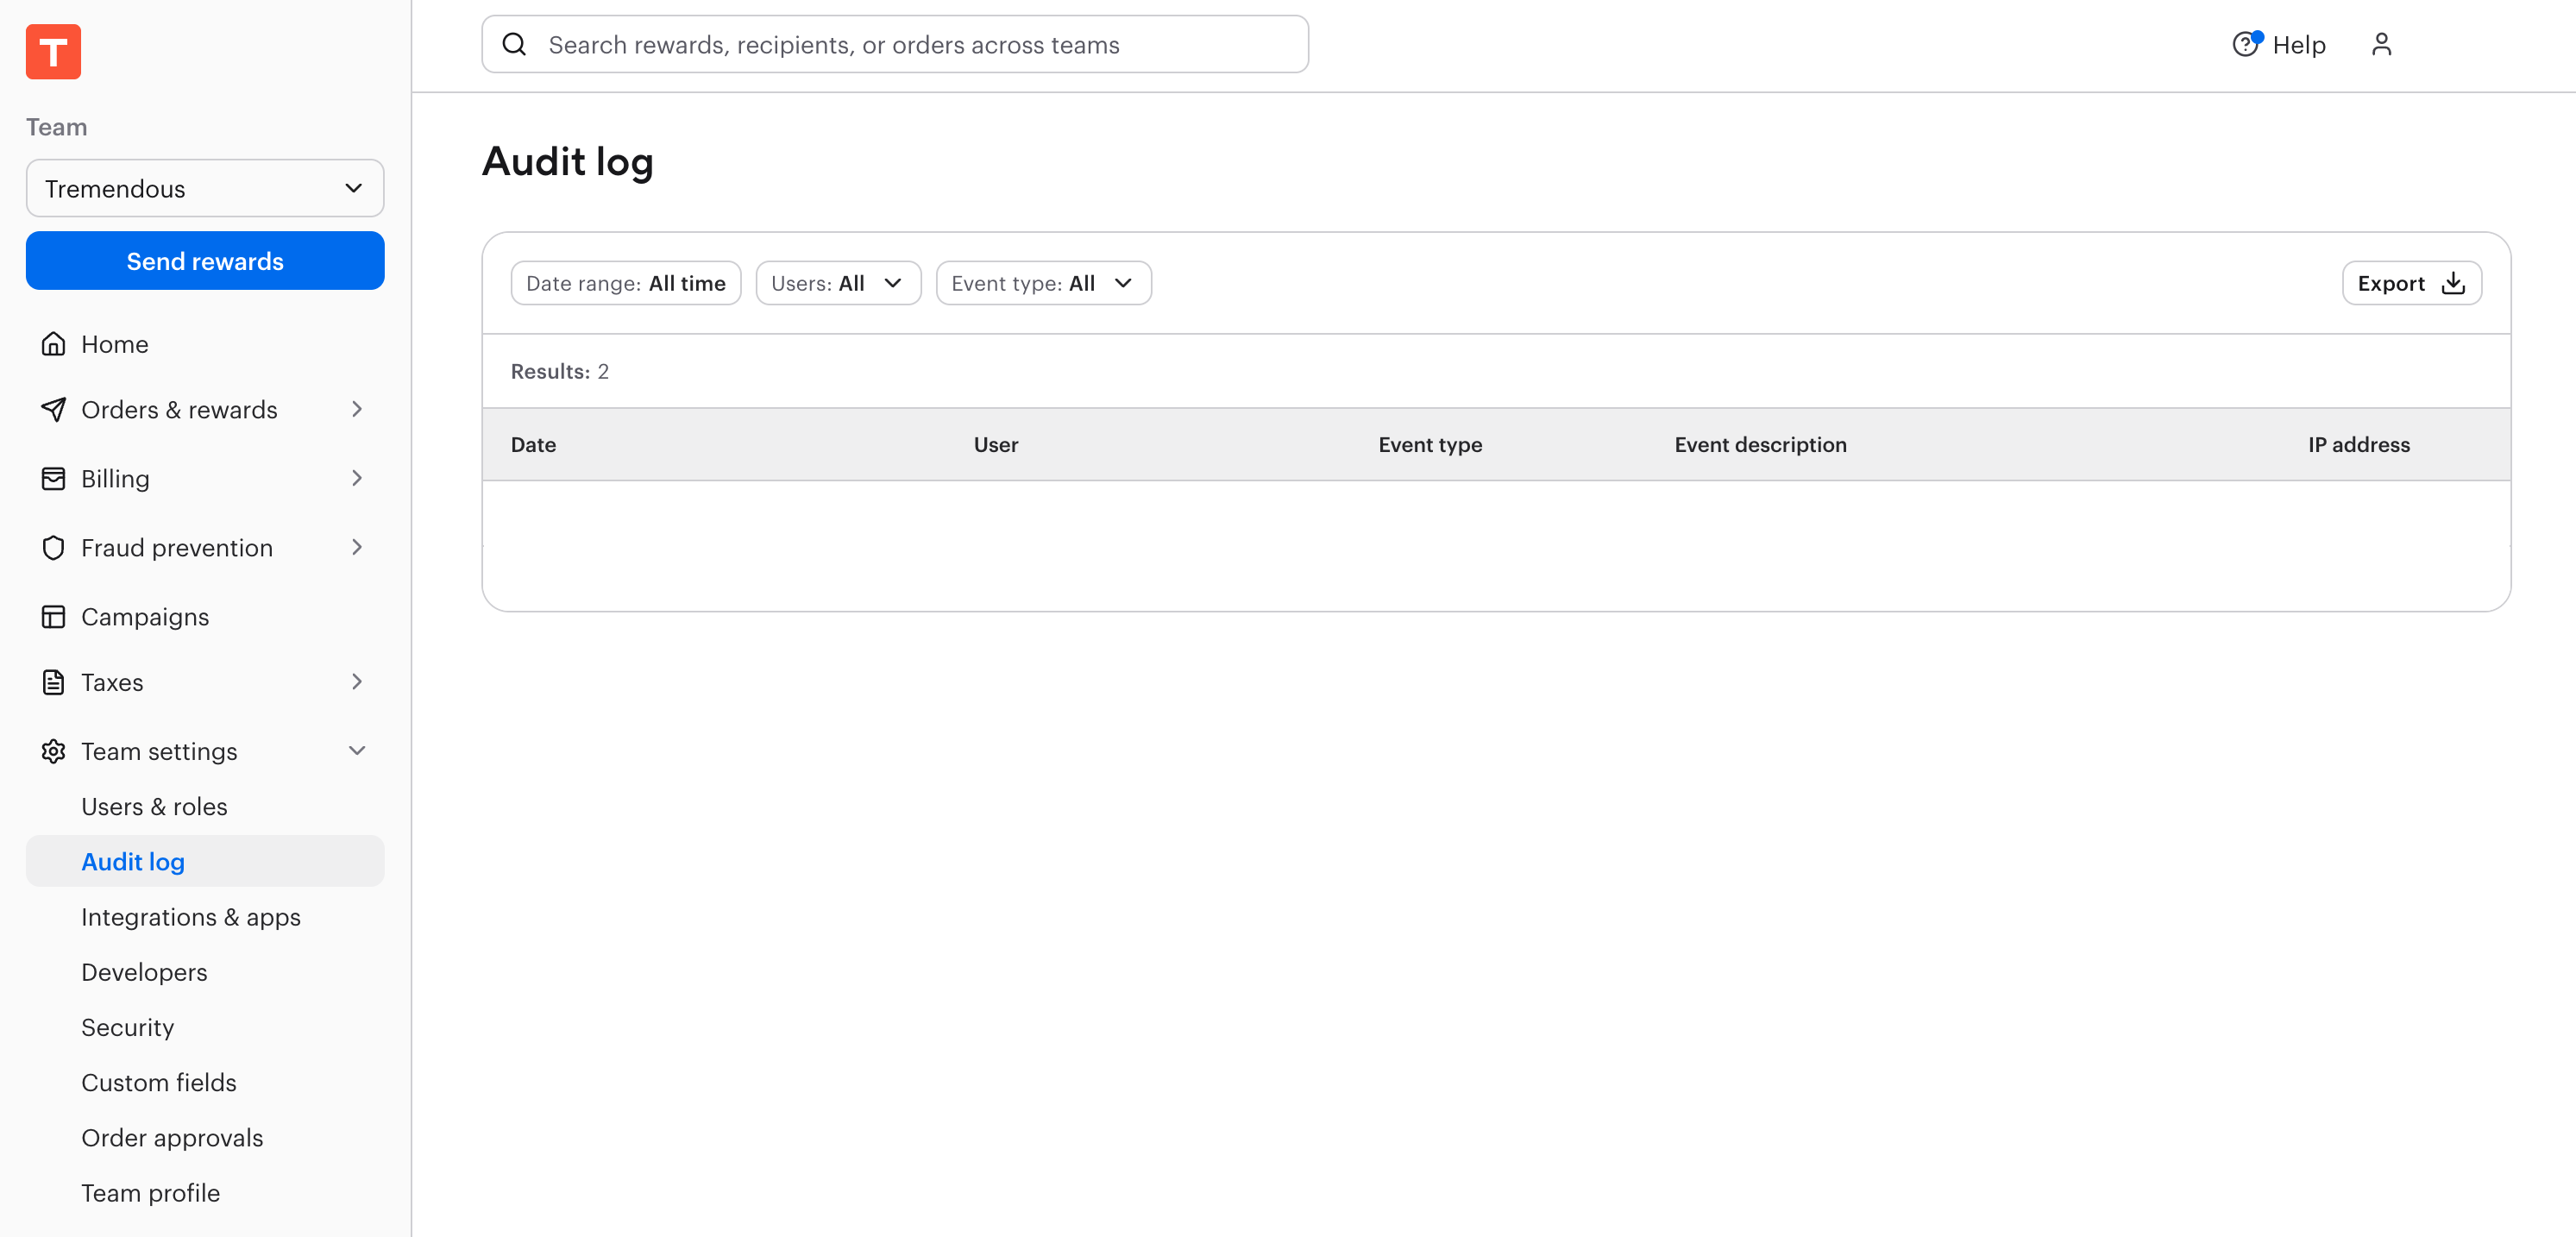Image resolution: width=2576 pixels, height=1237 pixels.
Task: Click the Home house icon
Action: [53, 344]
